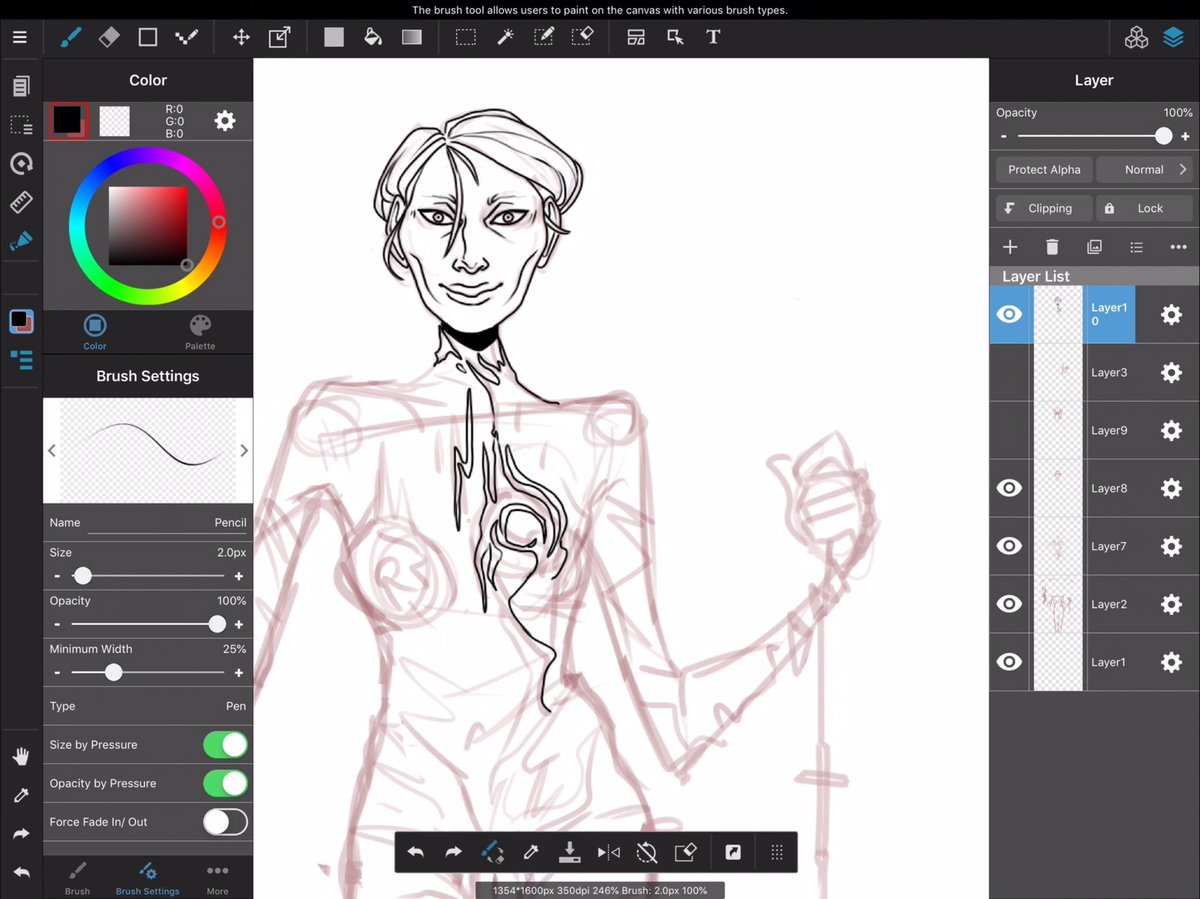1200x899 pixels.
Task: Hide Layer8 using its eye icon
Action: point(1010,488)
